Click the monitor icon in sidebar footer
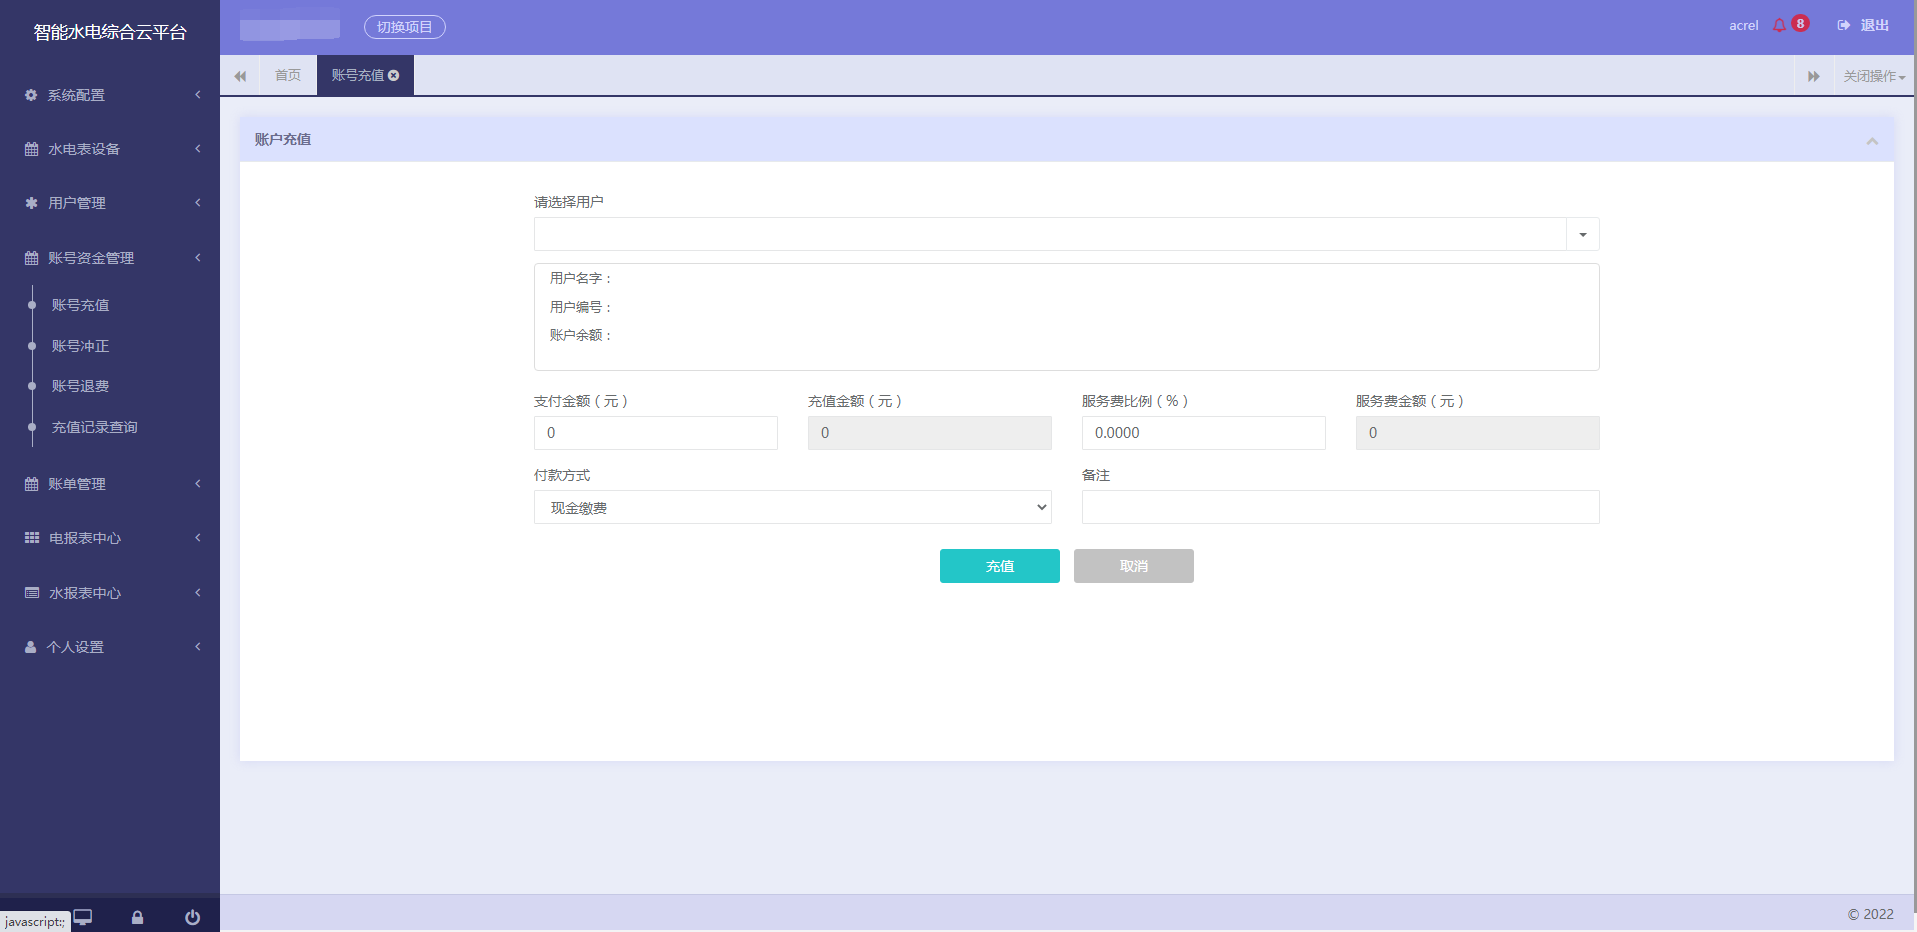 pyautogui.click(x=83, y=917)
